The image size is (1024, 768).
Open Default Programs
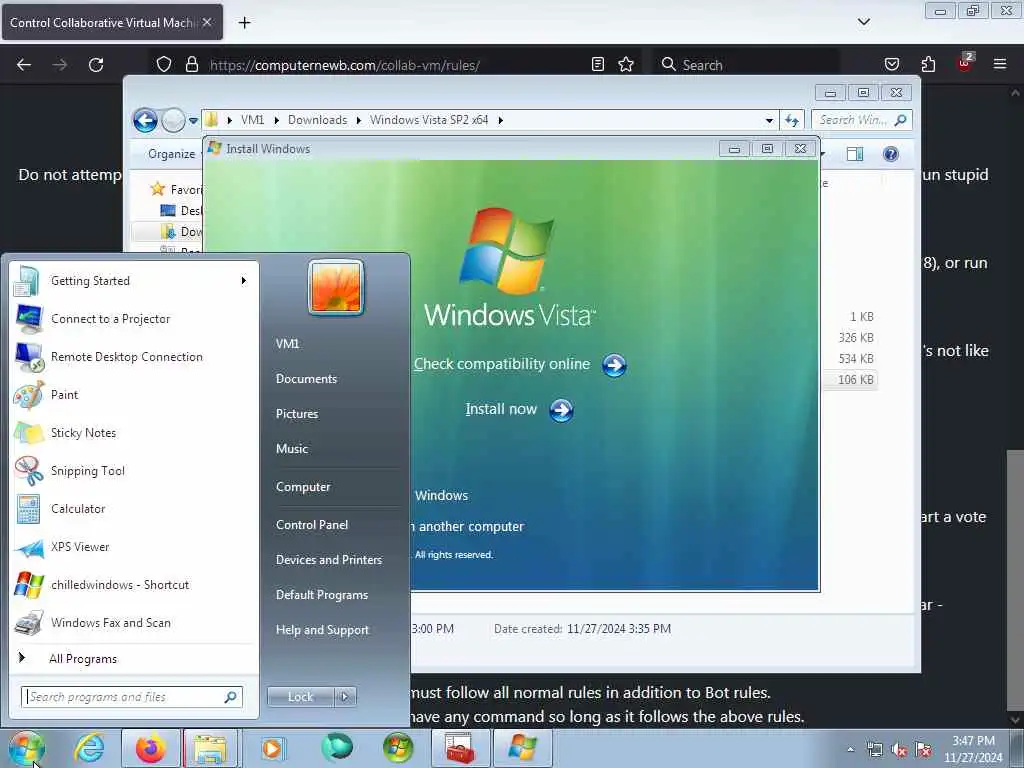[x=321, y=596]
